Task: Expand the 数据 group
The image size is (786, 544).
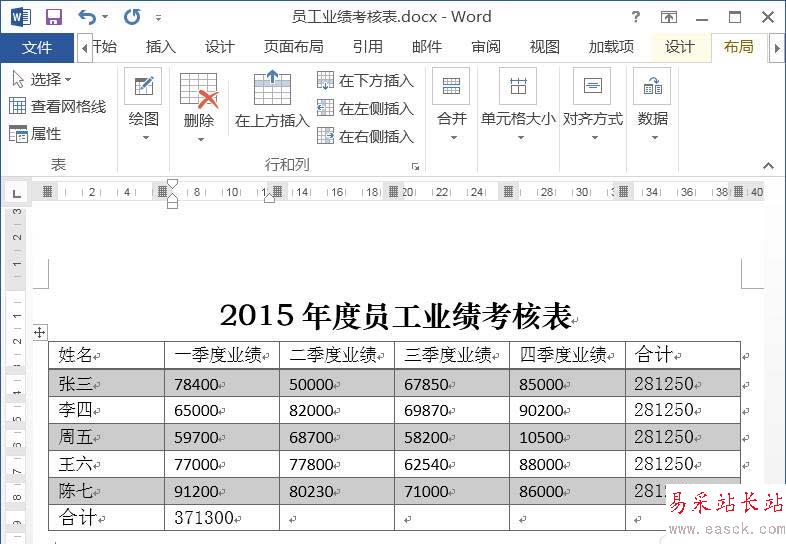Action: [x=653, y=104]
